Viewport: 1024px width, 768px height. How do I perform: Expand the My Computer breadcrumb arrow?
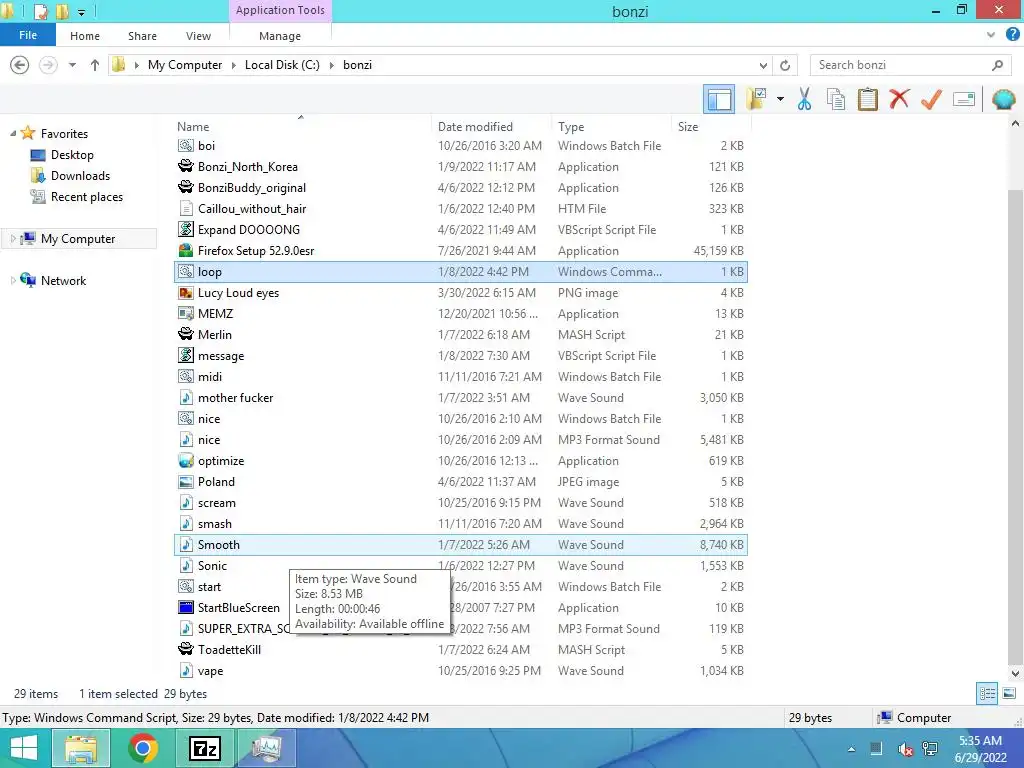click(233, 65)
